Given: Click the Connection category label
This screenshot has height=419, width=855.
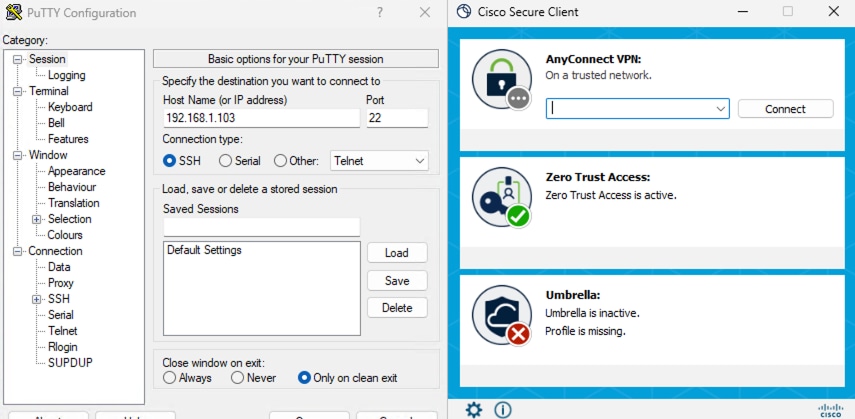Looking at the screenshot, I should (55, 251).
